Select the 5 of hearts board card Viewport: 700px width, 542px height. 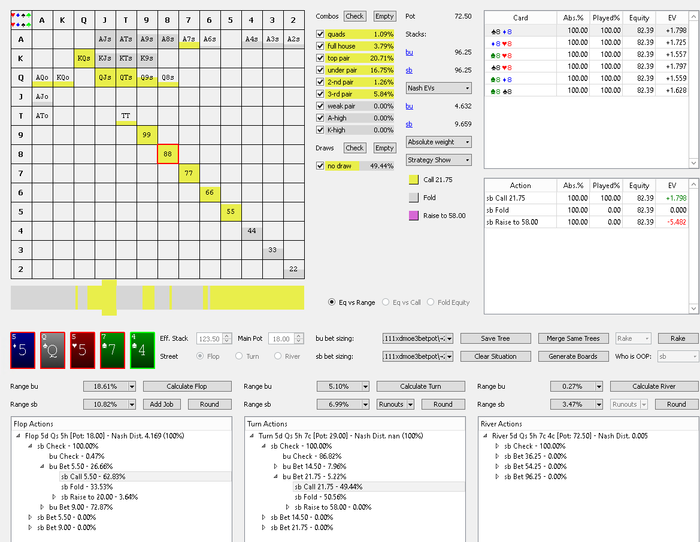coord(83,350)
